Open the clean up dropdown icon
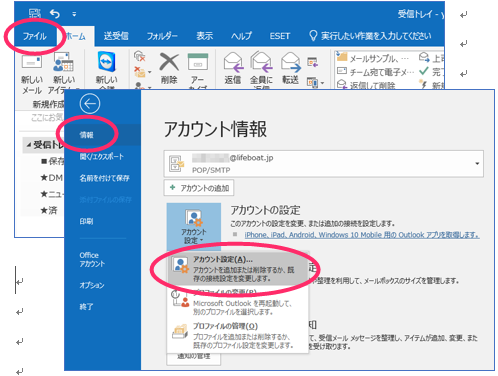The image size is (498, 376). 142,72
